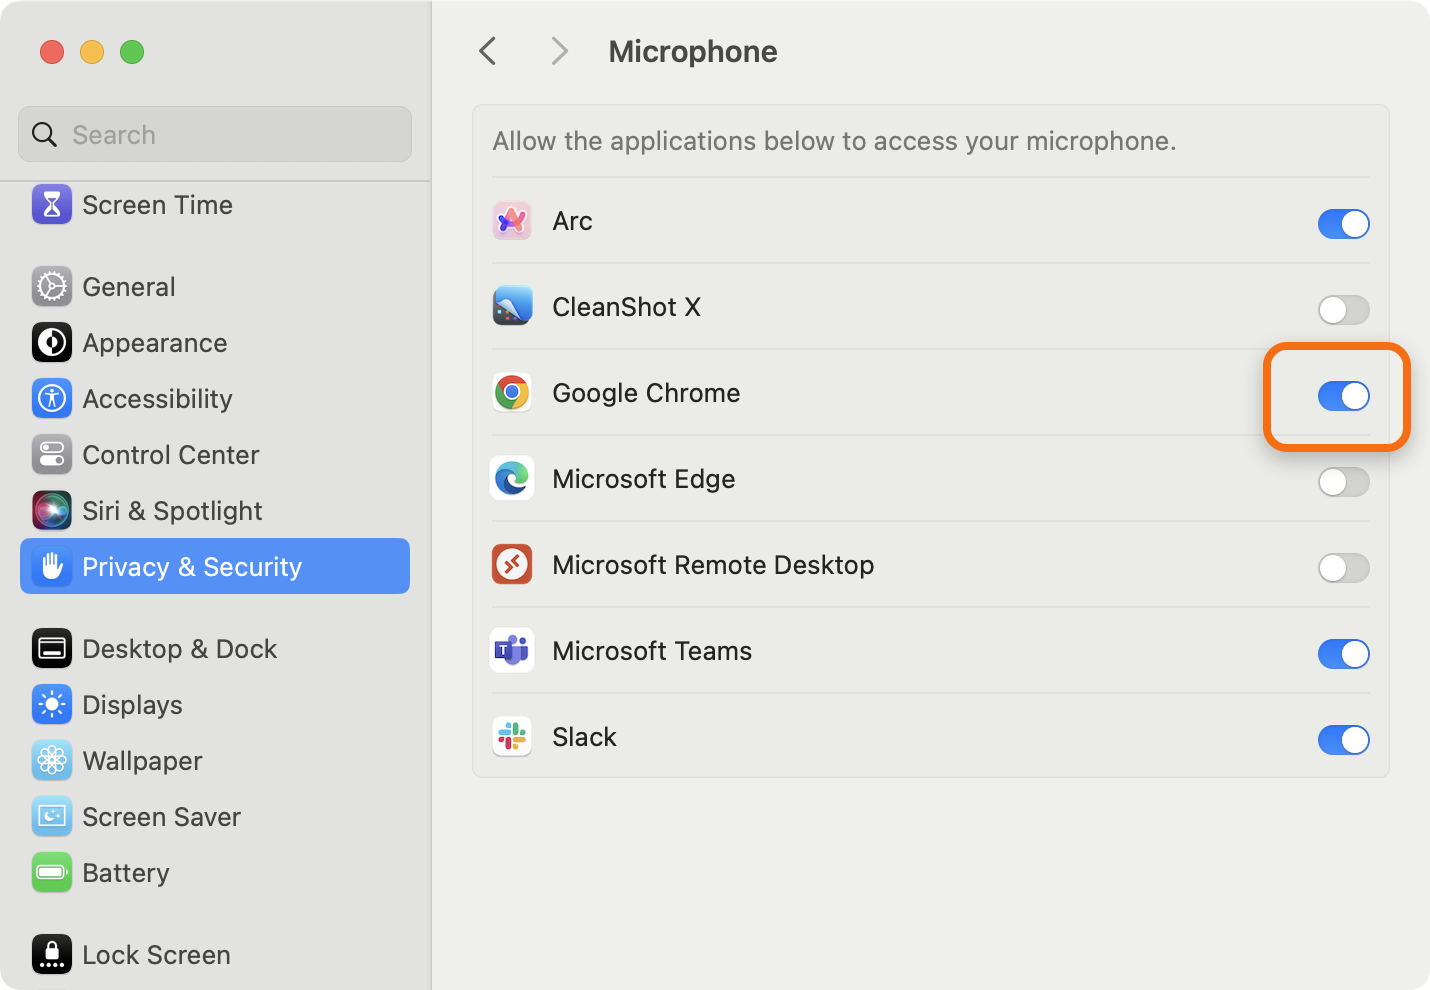Click the 'Arc' app name text
The width and height of the screenshot is (1430, 990).
tap(572, 221)
